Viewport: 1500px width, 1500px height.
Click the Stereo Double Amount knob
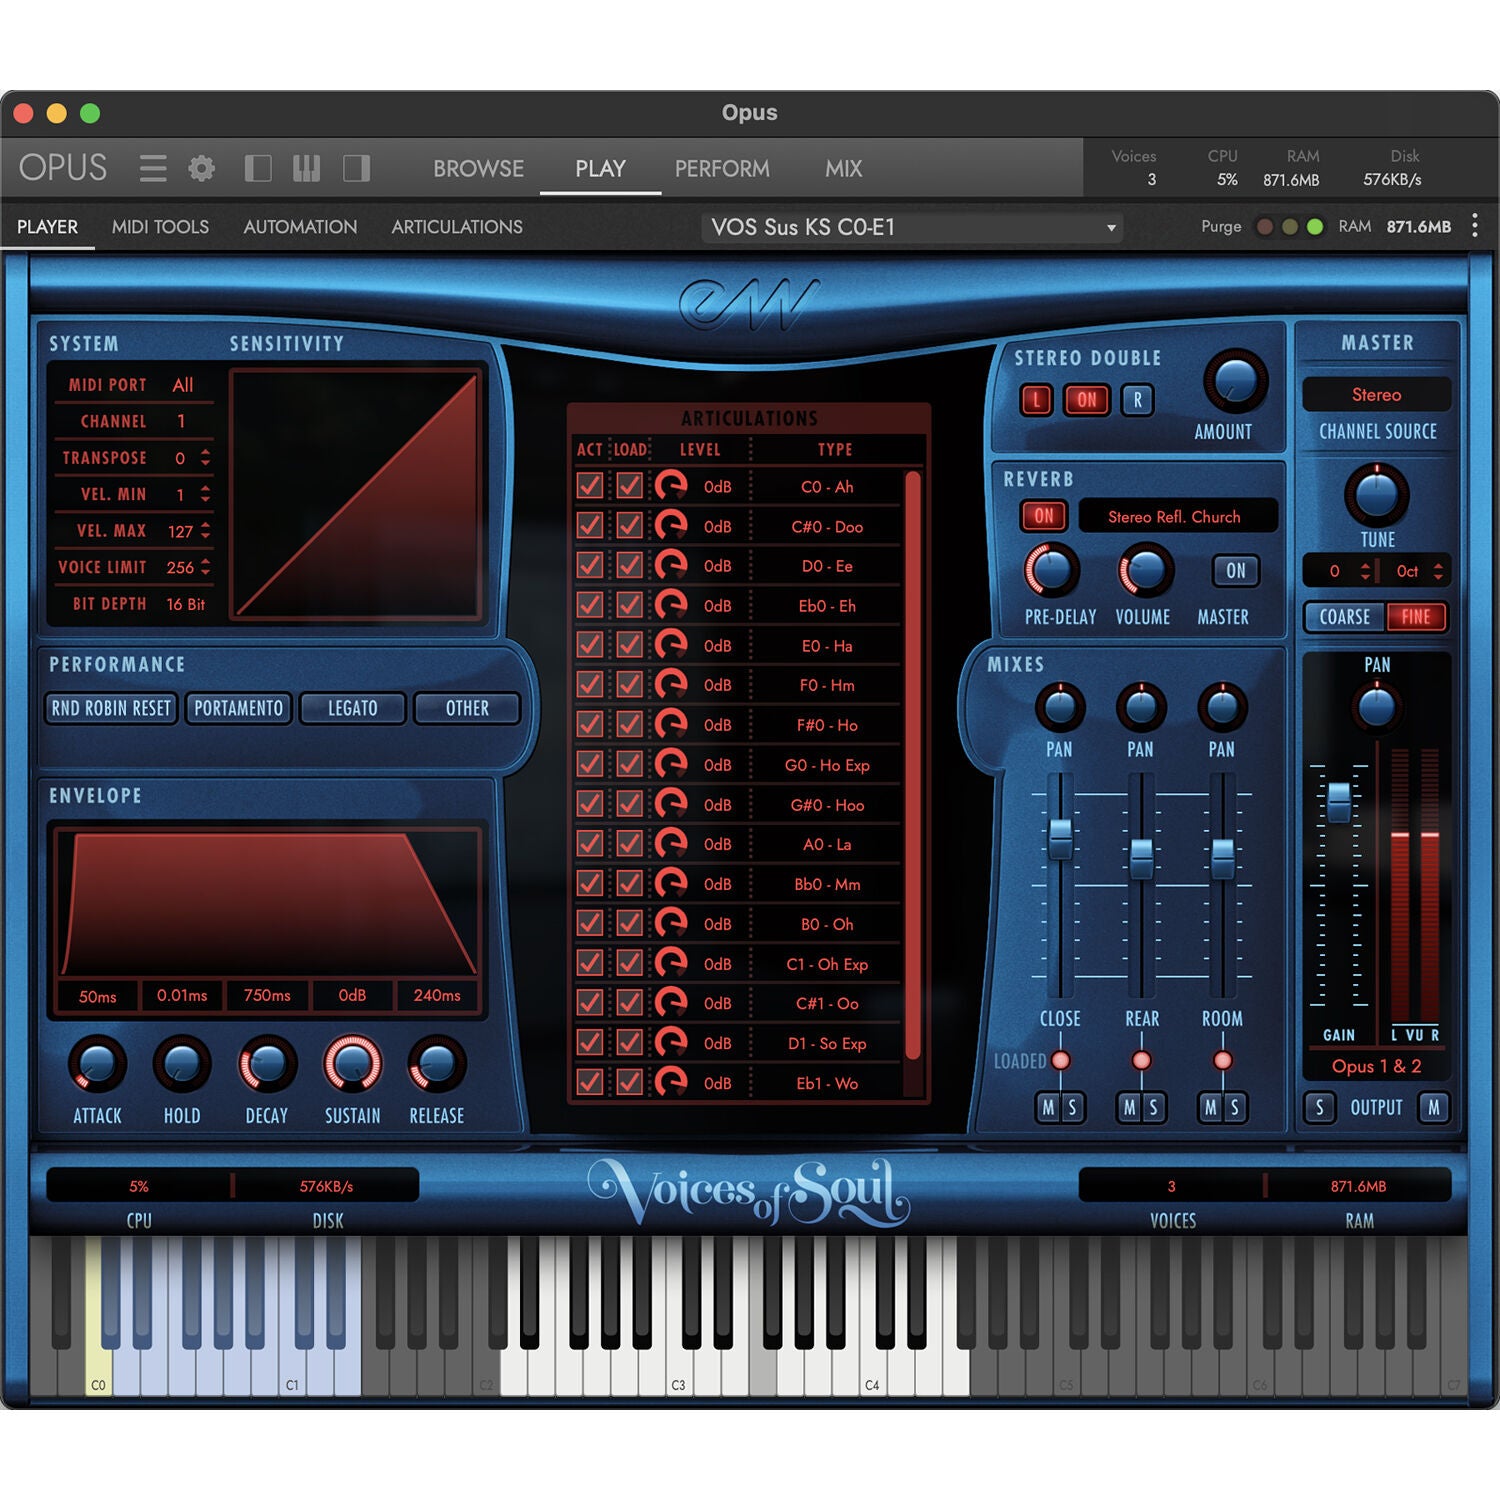(x=1235, y=381)
